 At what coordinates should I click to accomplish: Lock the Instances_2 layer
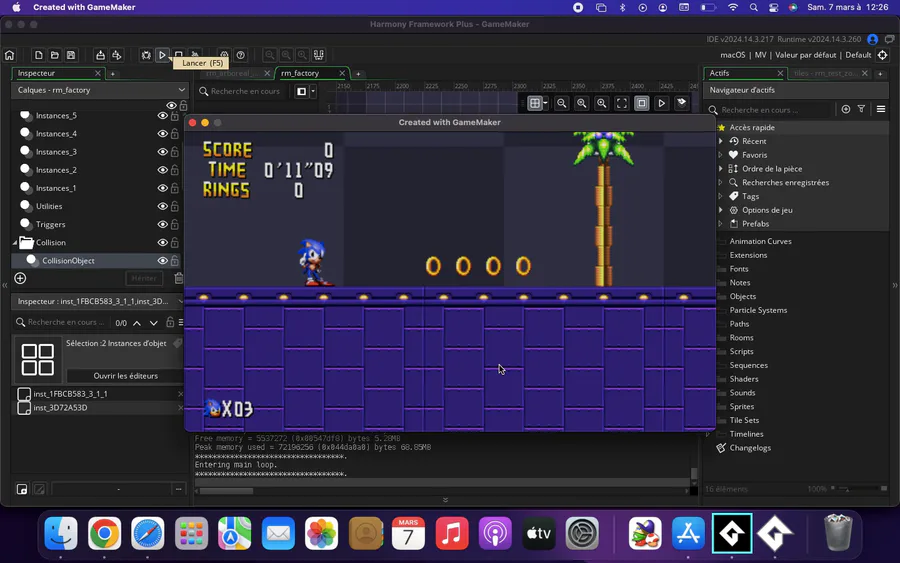tap(174, 170)
